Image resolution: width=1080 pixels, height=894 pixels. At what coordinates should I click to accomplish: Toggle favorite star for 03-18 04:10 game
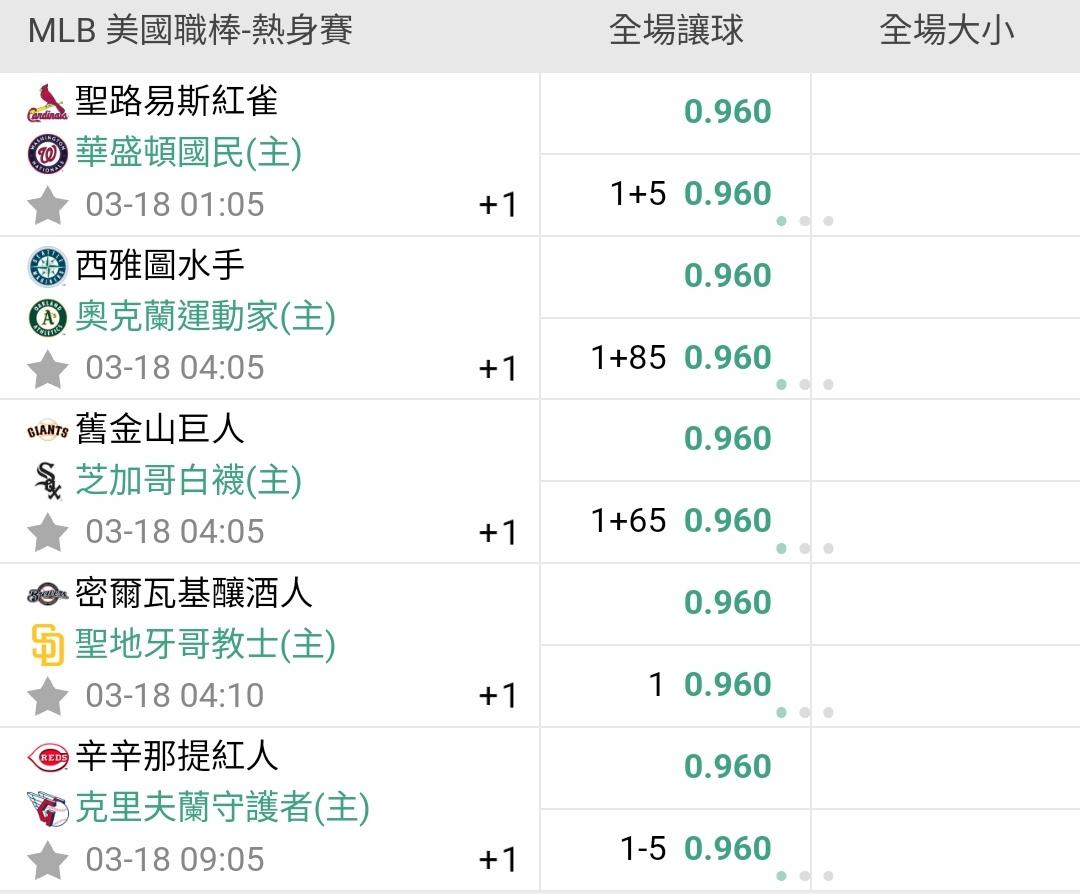47,696
